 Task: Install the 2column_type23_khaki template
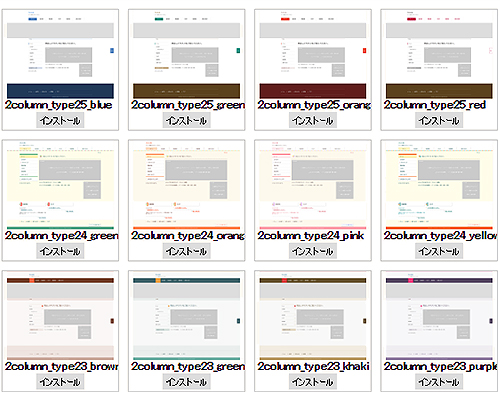(x=313, y=382)
